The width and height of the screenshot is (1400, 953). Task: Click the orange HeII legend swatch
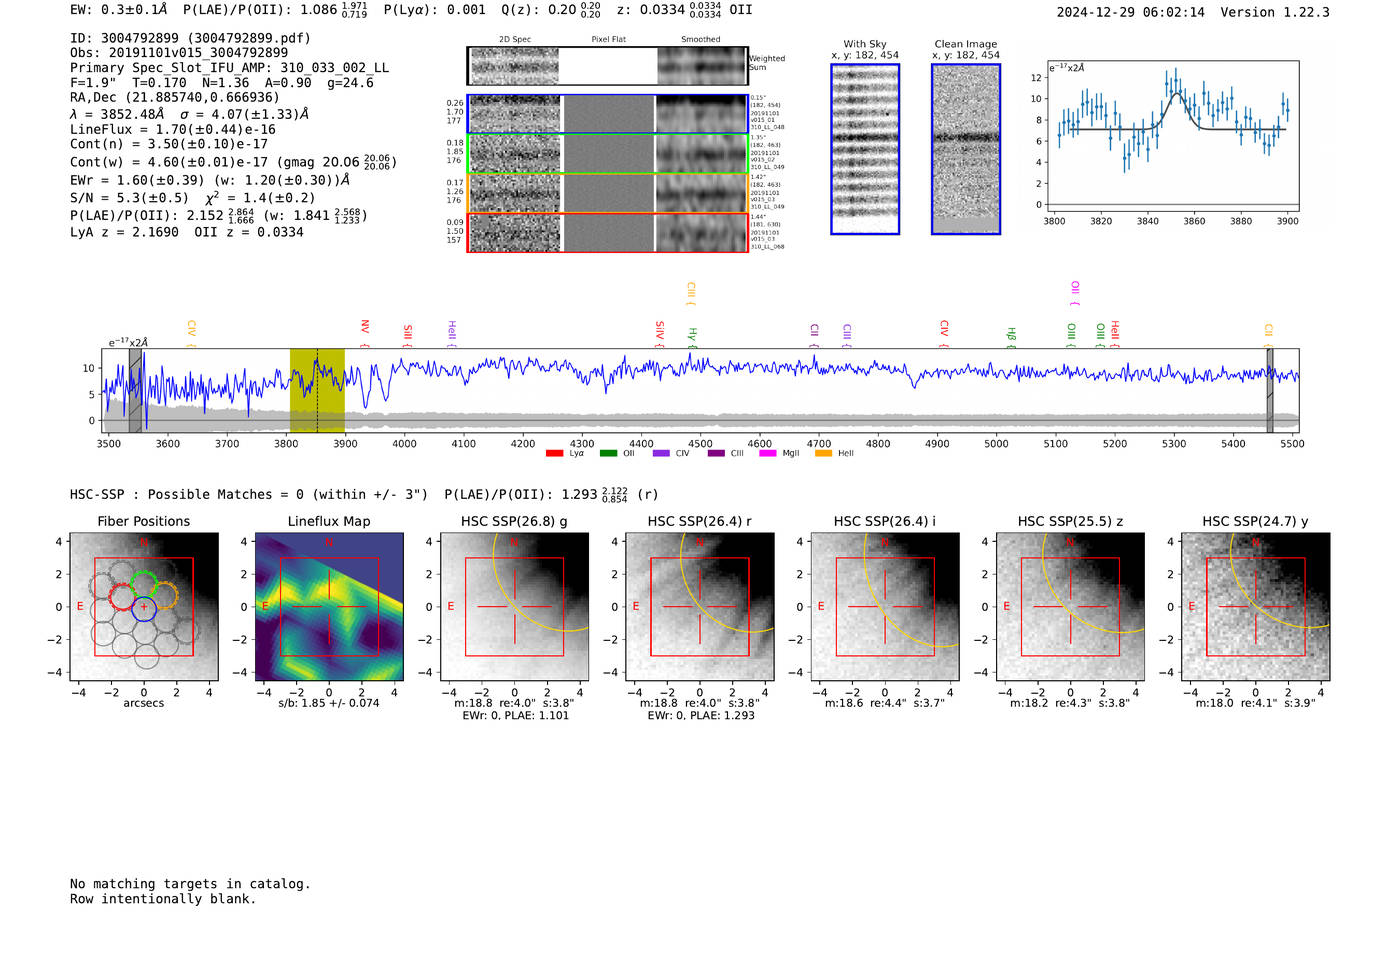coord(824,453)
